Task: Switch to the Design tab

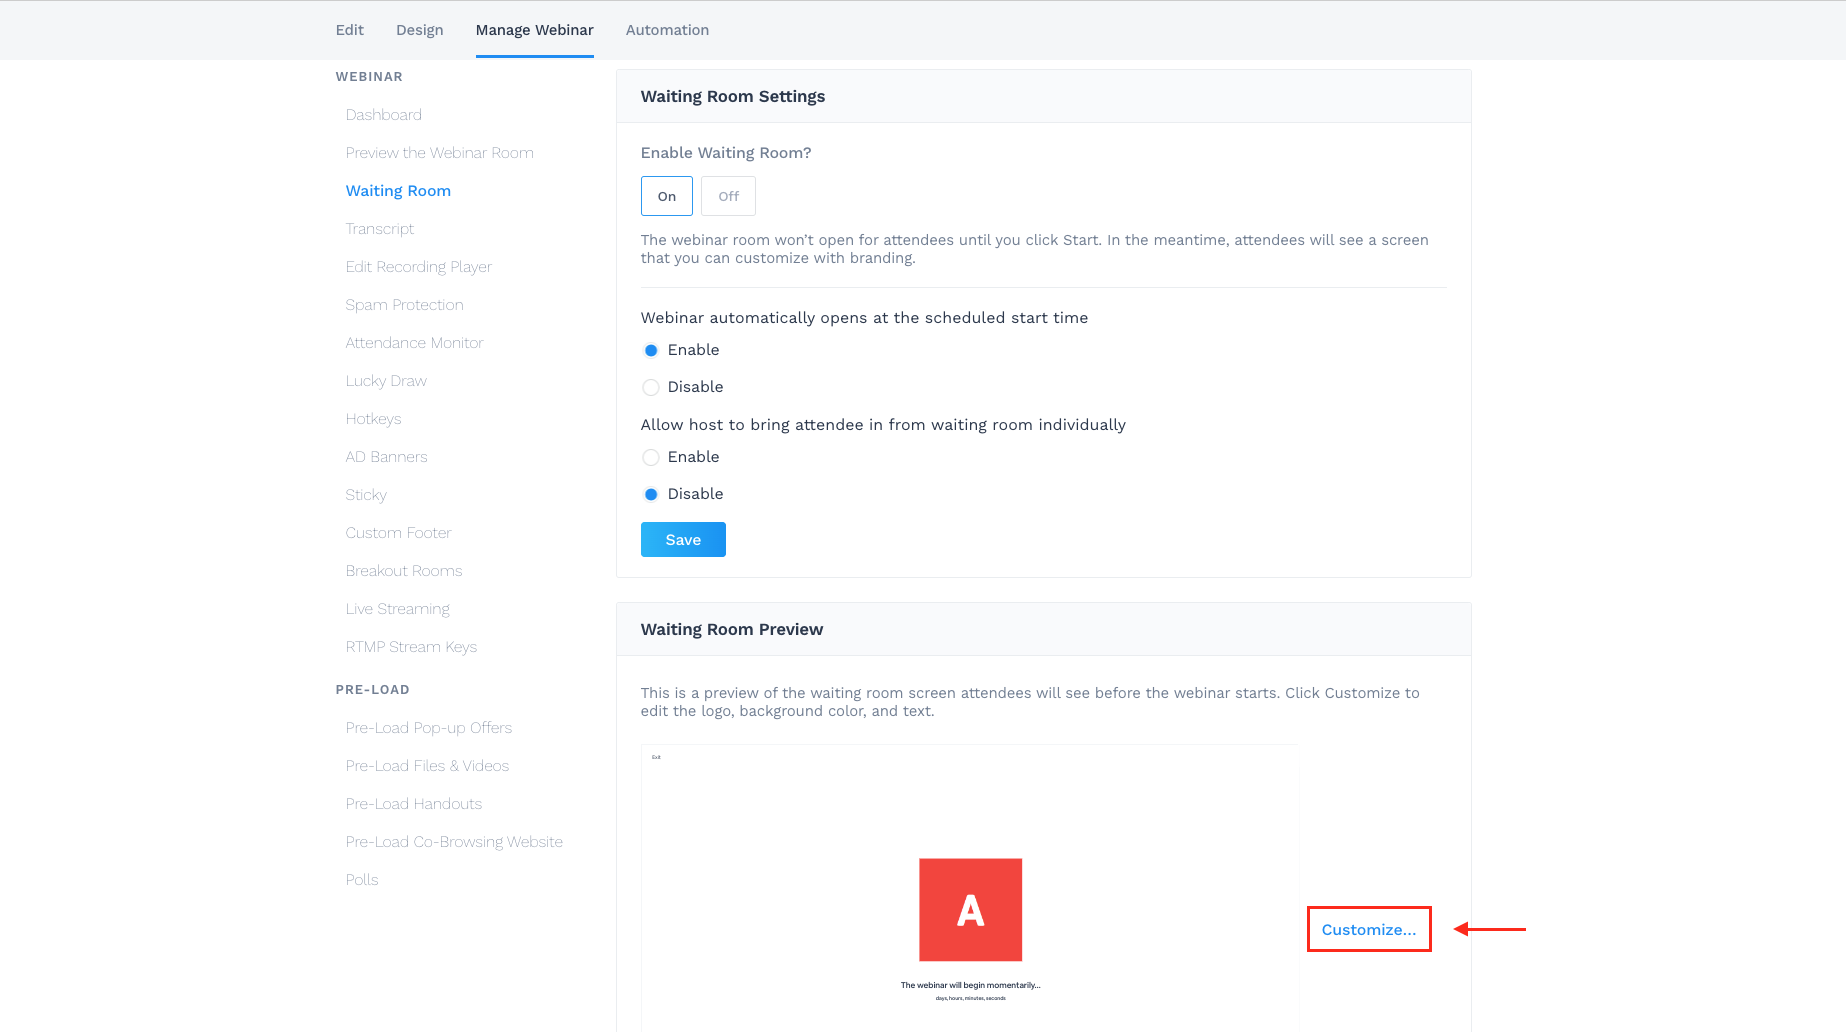Action: [419, 30]
